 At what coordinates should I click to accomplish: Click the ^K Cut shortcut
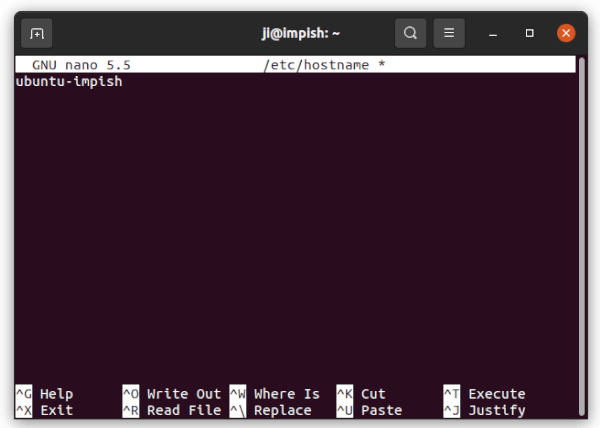(x=361, y=394)
